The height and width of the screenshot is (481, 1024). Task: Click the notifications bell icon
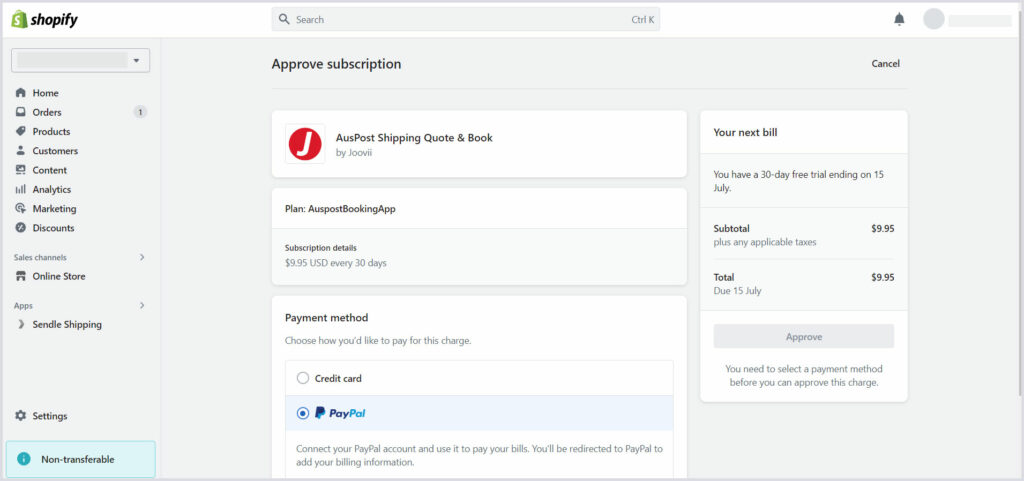[x=899, y=20]
